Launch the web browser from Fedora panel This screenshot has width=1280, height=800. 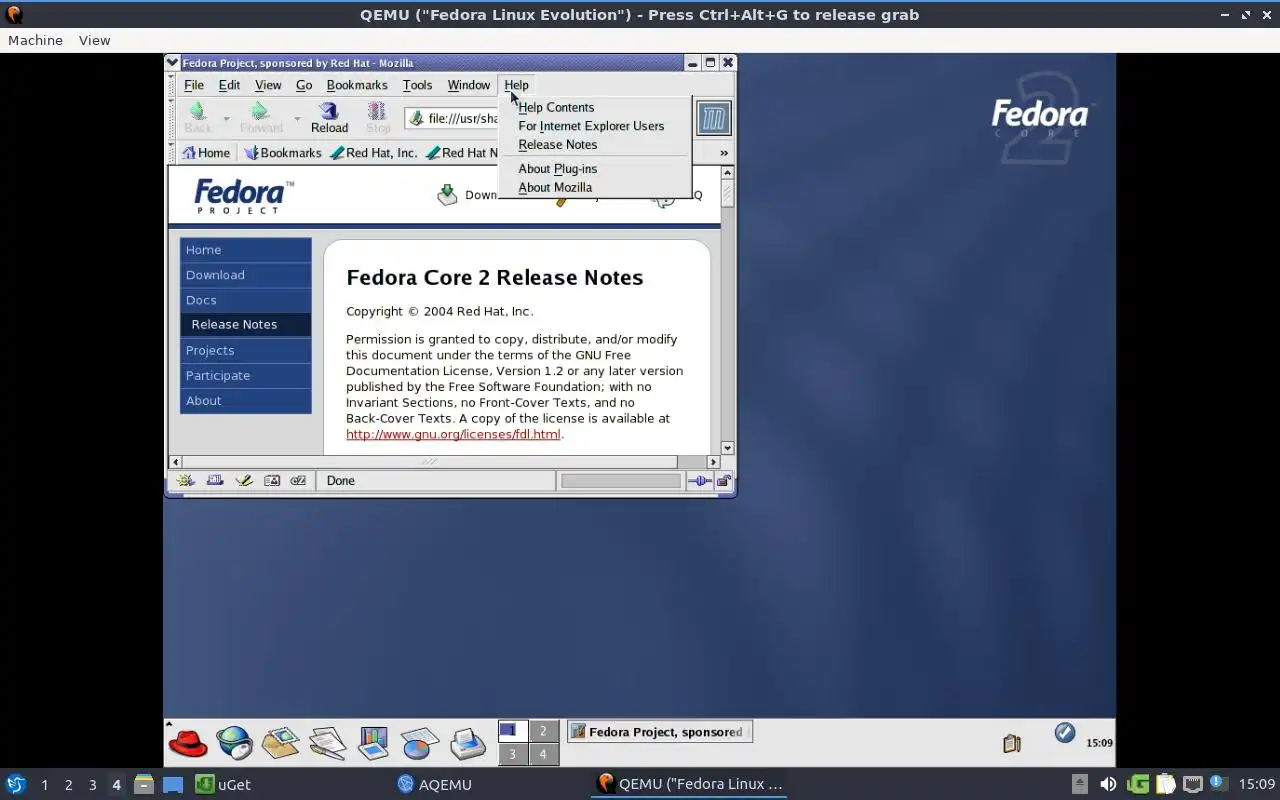coord(235,743)
